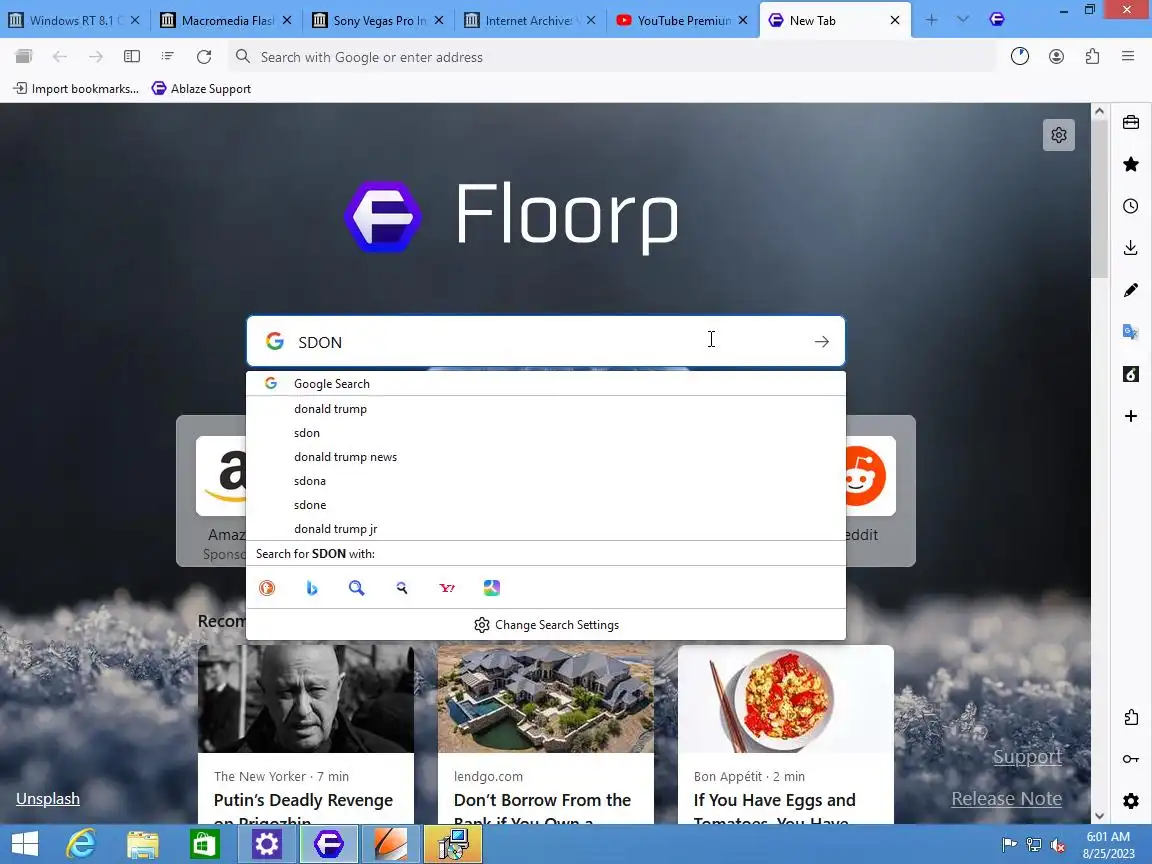The image size is (1152, 864).
Task: Choose Google Search header in suggestions
Action: (546, 384)
